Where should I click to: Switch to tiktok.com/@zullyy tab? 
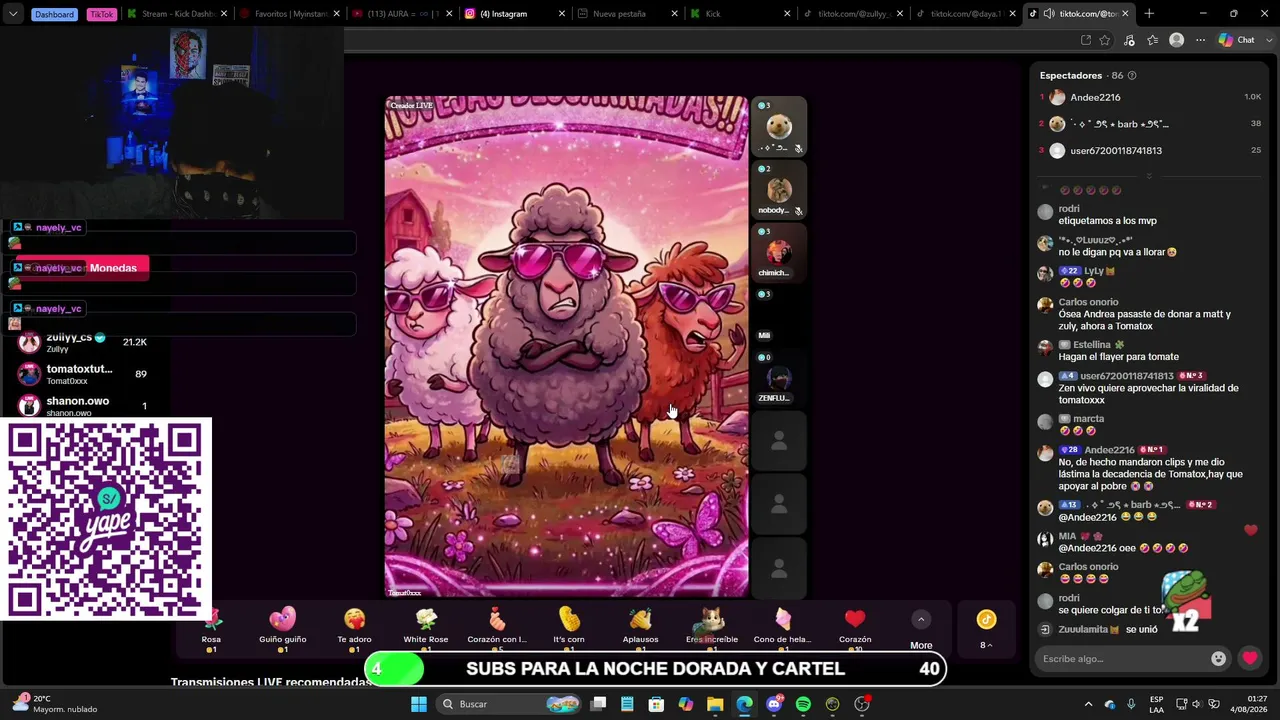[853, 14]
